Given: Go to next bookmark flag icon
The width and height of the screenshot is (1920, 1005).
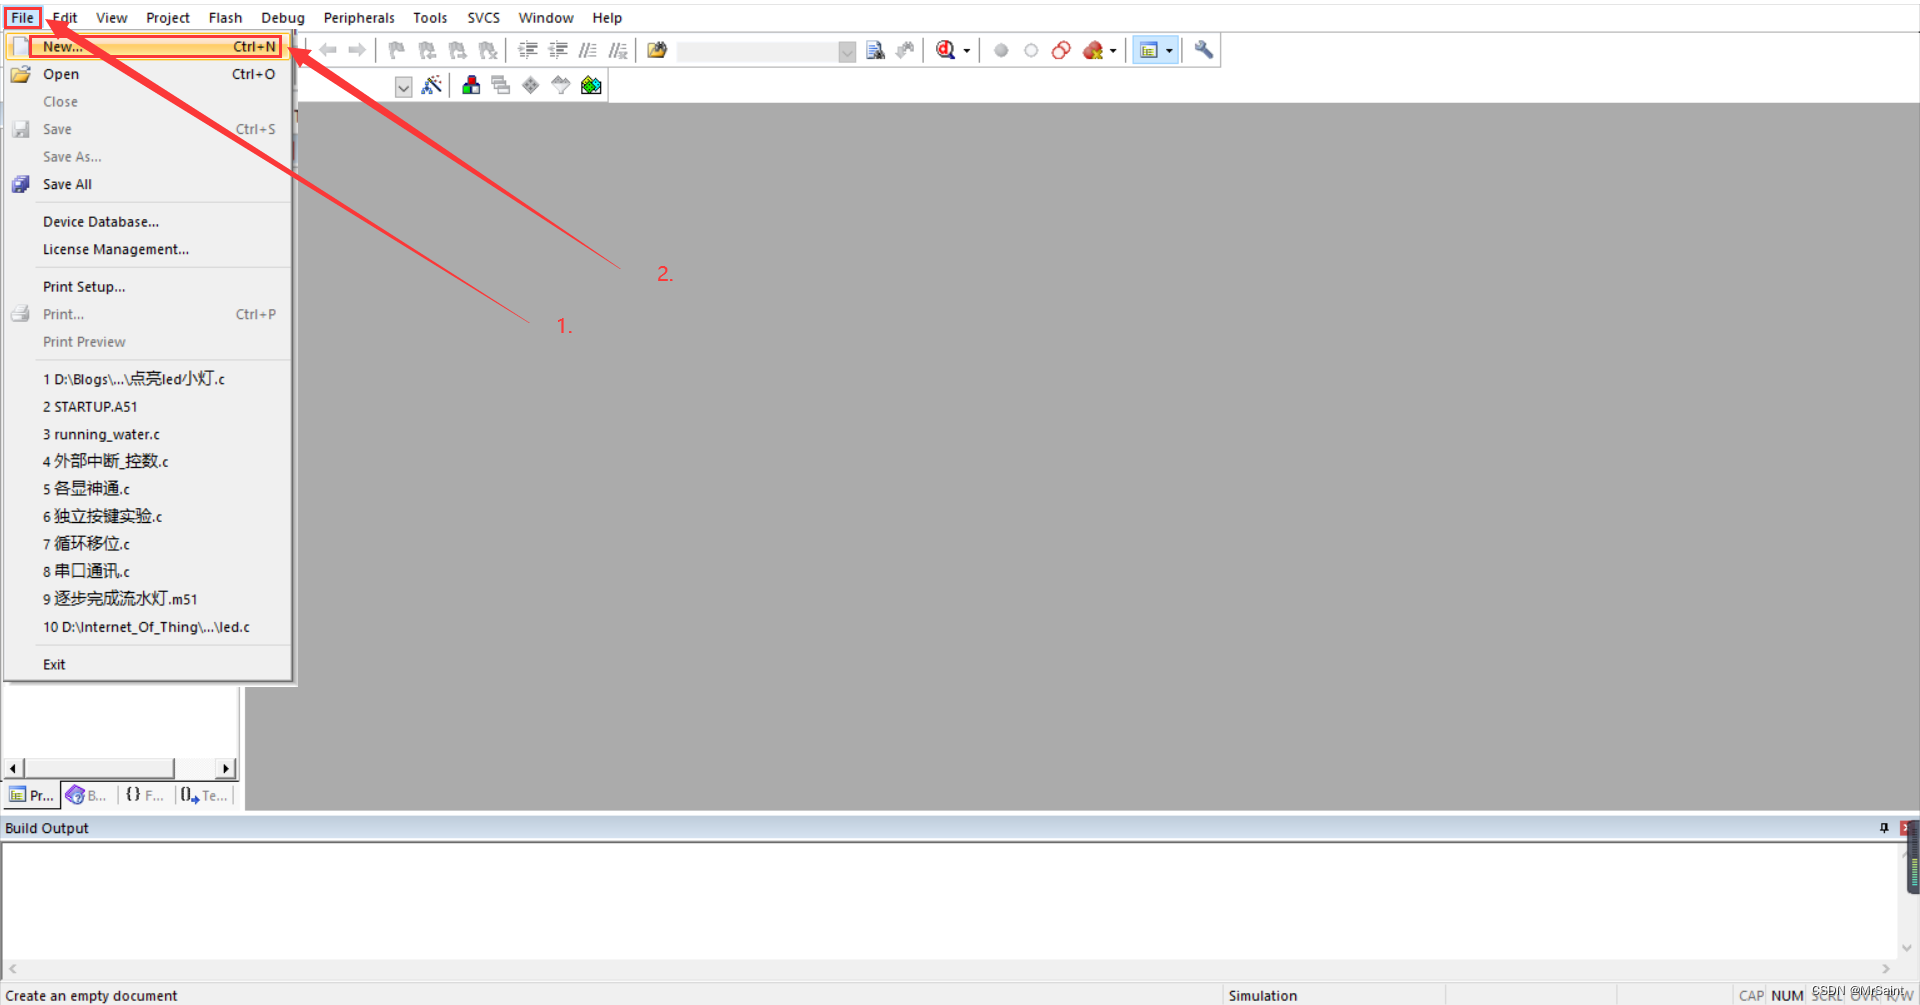Looking at the screenshot, I should click(x=457, y=50).
